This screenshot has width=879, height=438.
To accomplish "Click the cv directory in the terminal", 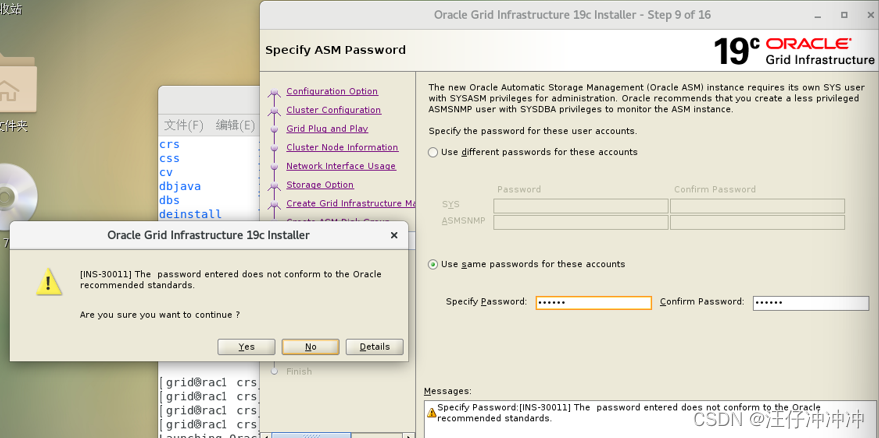I will [166, 173].
